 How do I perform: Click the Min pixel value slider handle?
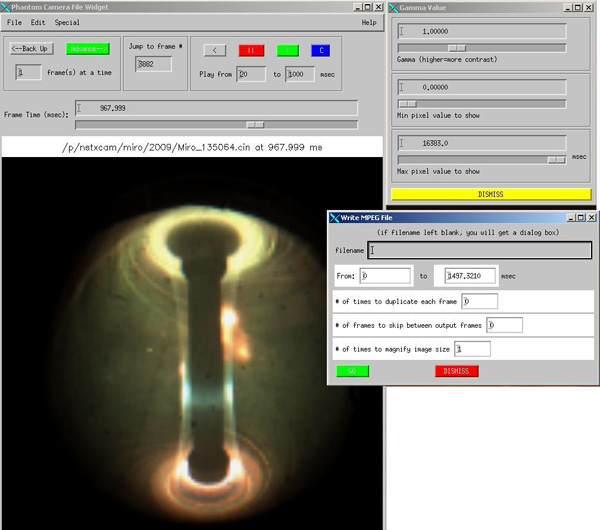407,103
